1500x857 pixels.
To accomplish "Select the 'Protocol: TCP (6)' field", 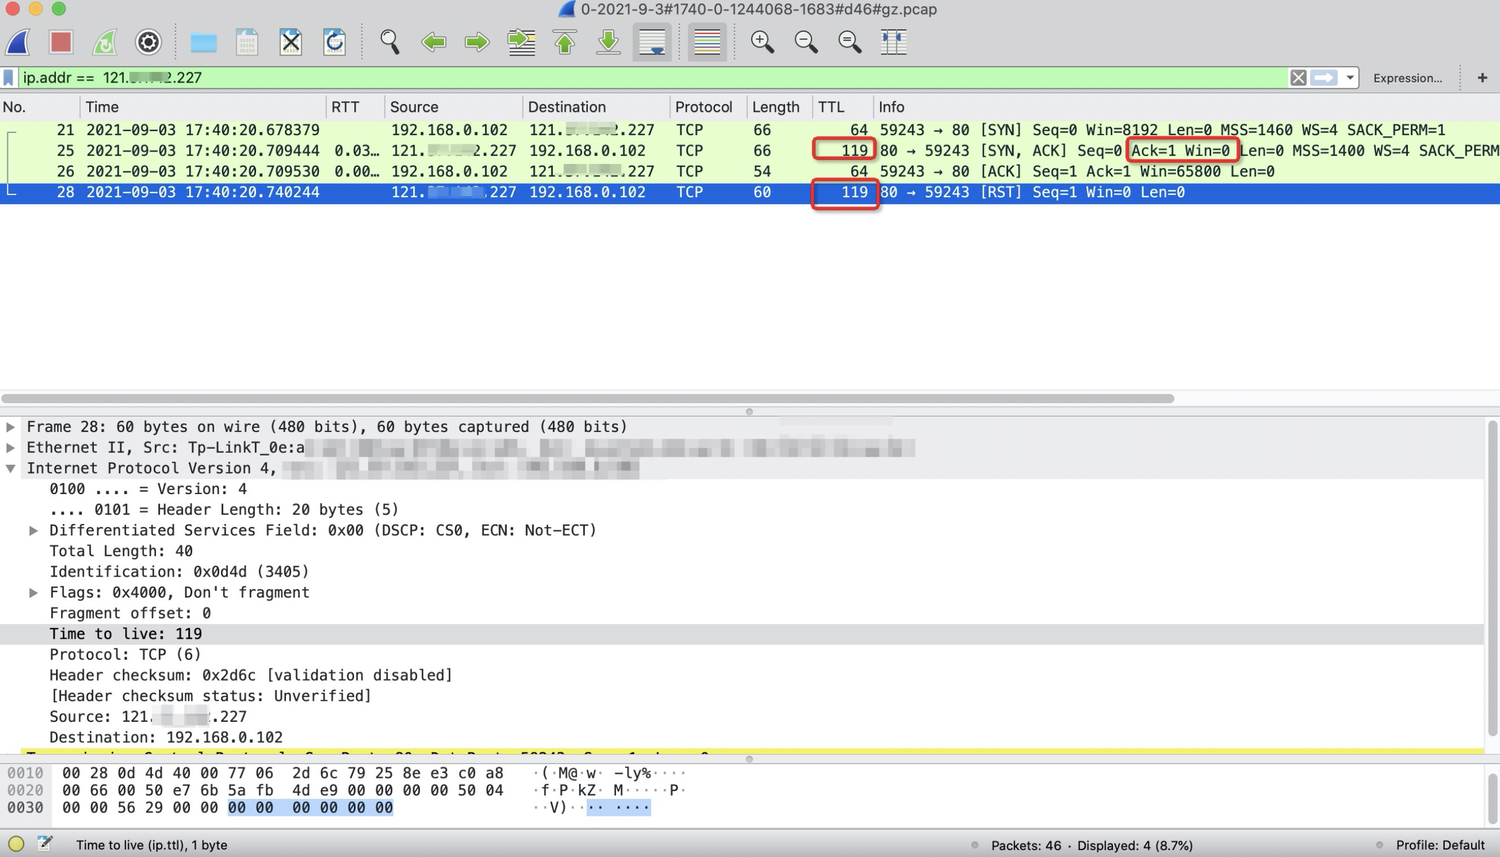I will (125, 655).
